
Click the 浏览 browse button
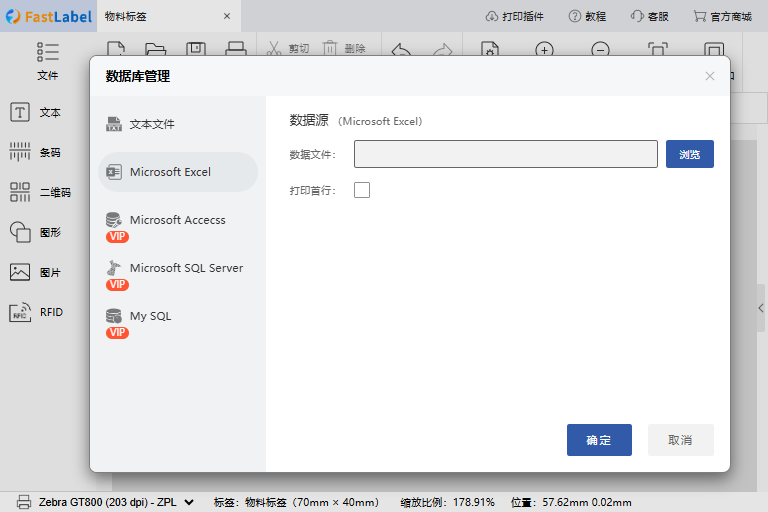pyautogui.click(x=690, y=154)
